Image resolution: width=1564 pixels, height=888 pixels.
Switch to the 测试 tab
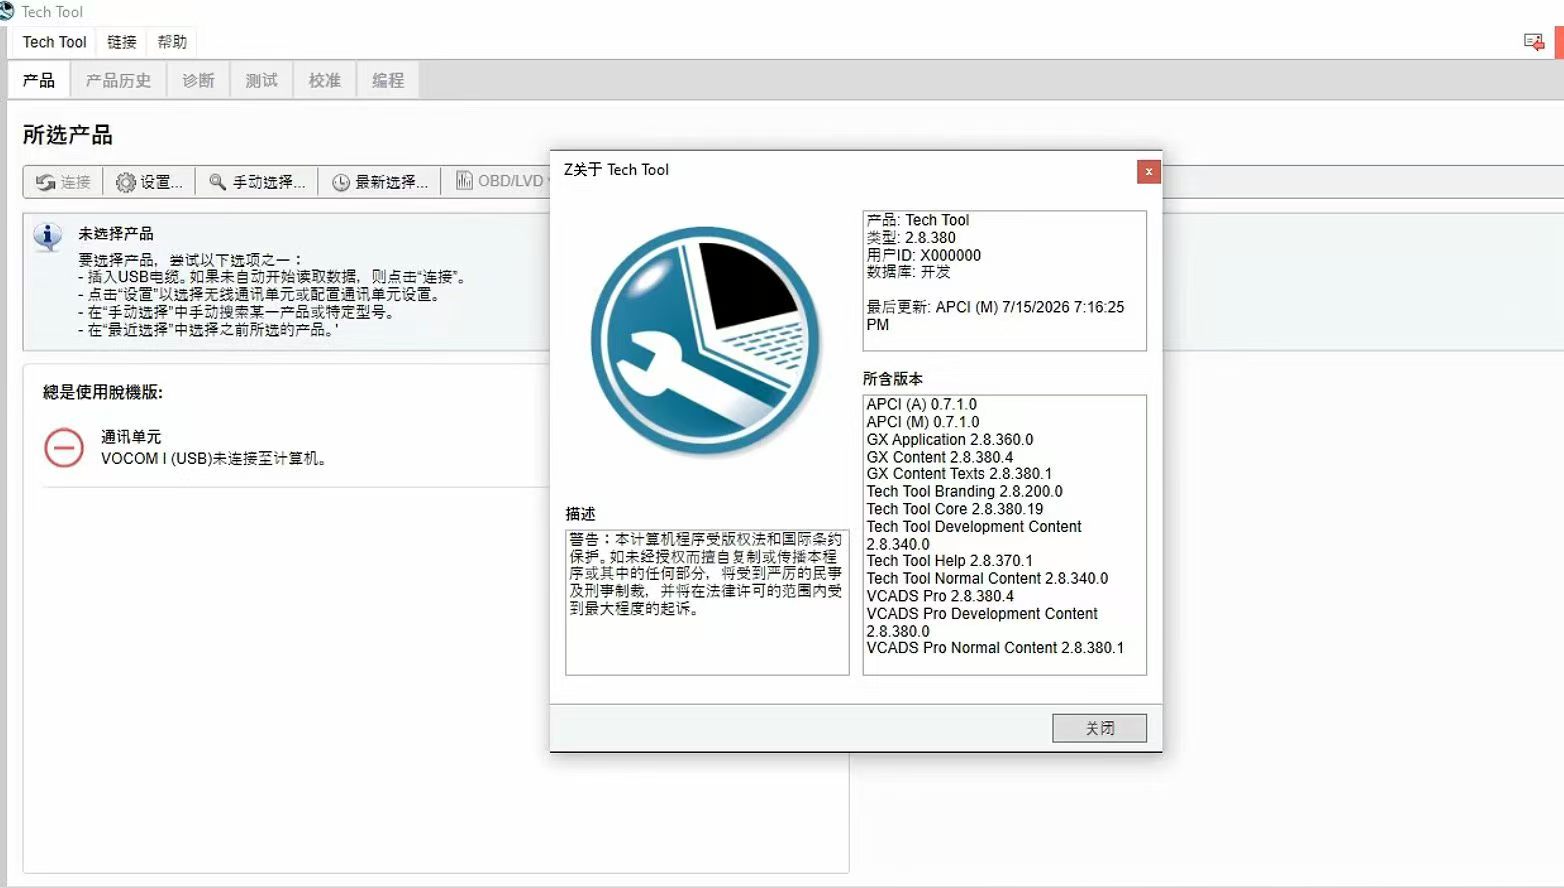coord(261,80)
